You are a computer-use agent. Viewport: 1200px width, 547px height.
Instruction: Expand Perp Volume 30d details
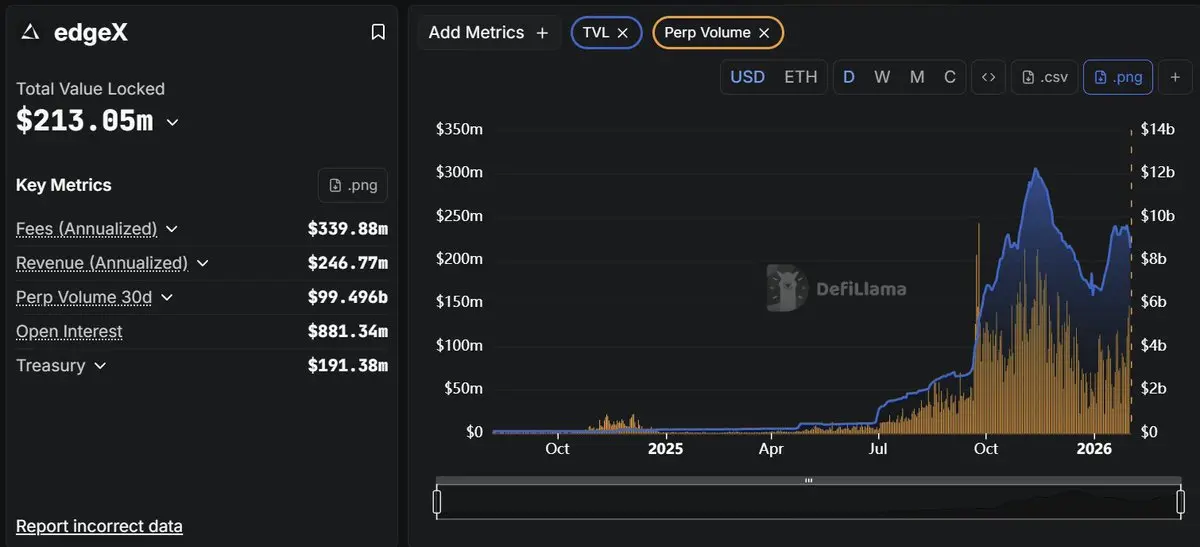(x=167, y=297)
